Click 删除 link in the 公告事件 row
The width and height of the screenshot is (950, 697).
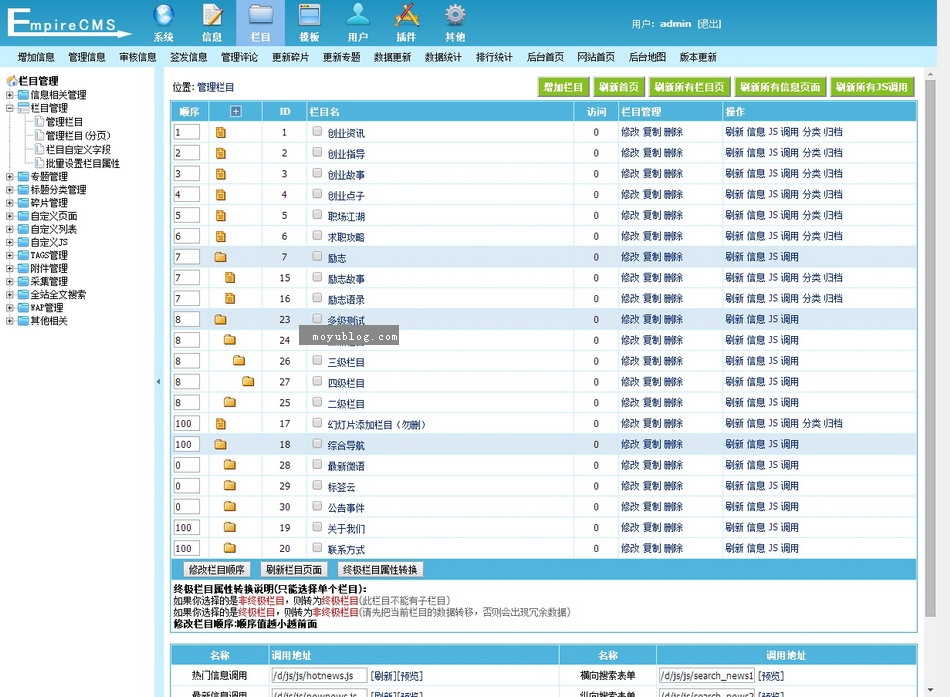[x=673, y=507]
